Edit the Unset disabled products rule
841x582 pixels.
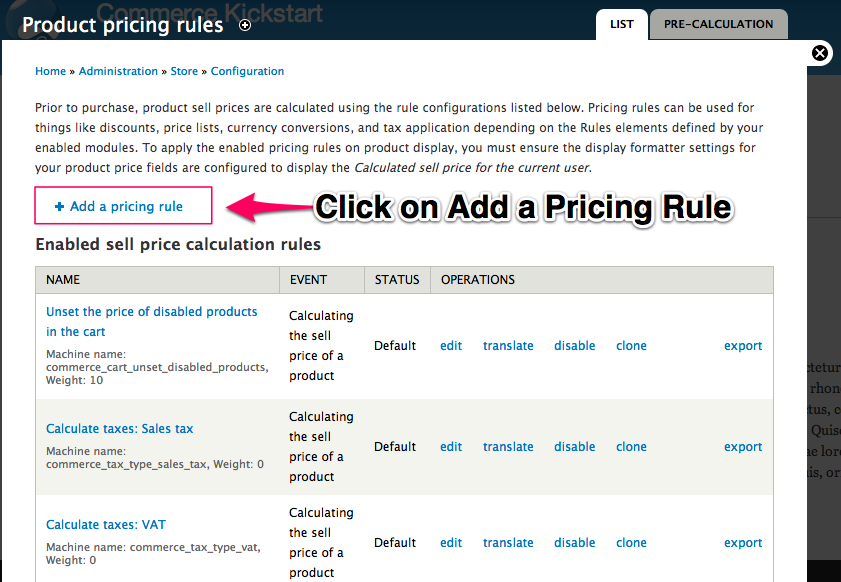pos(450,345)
